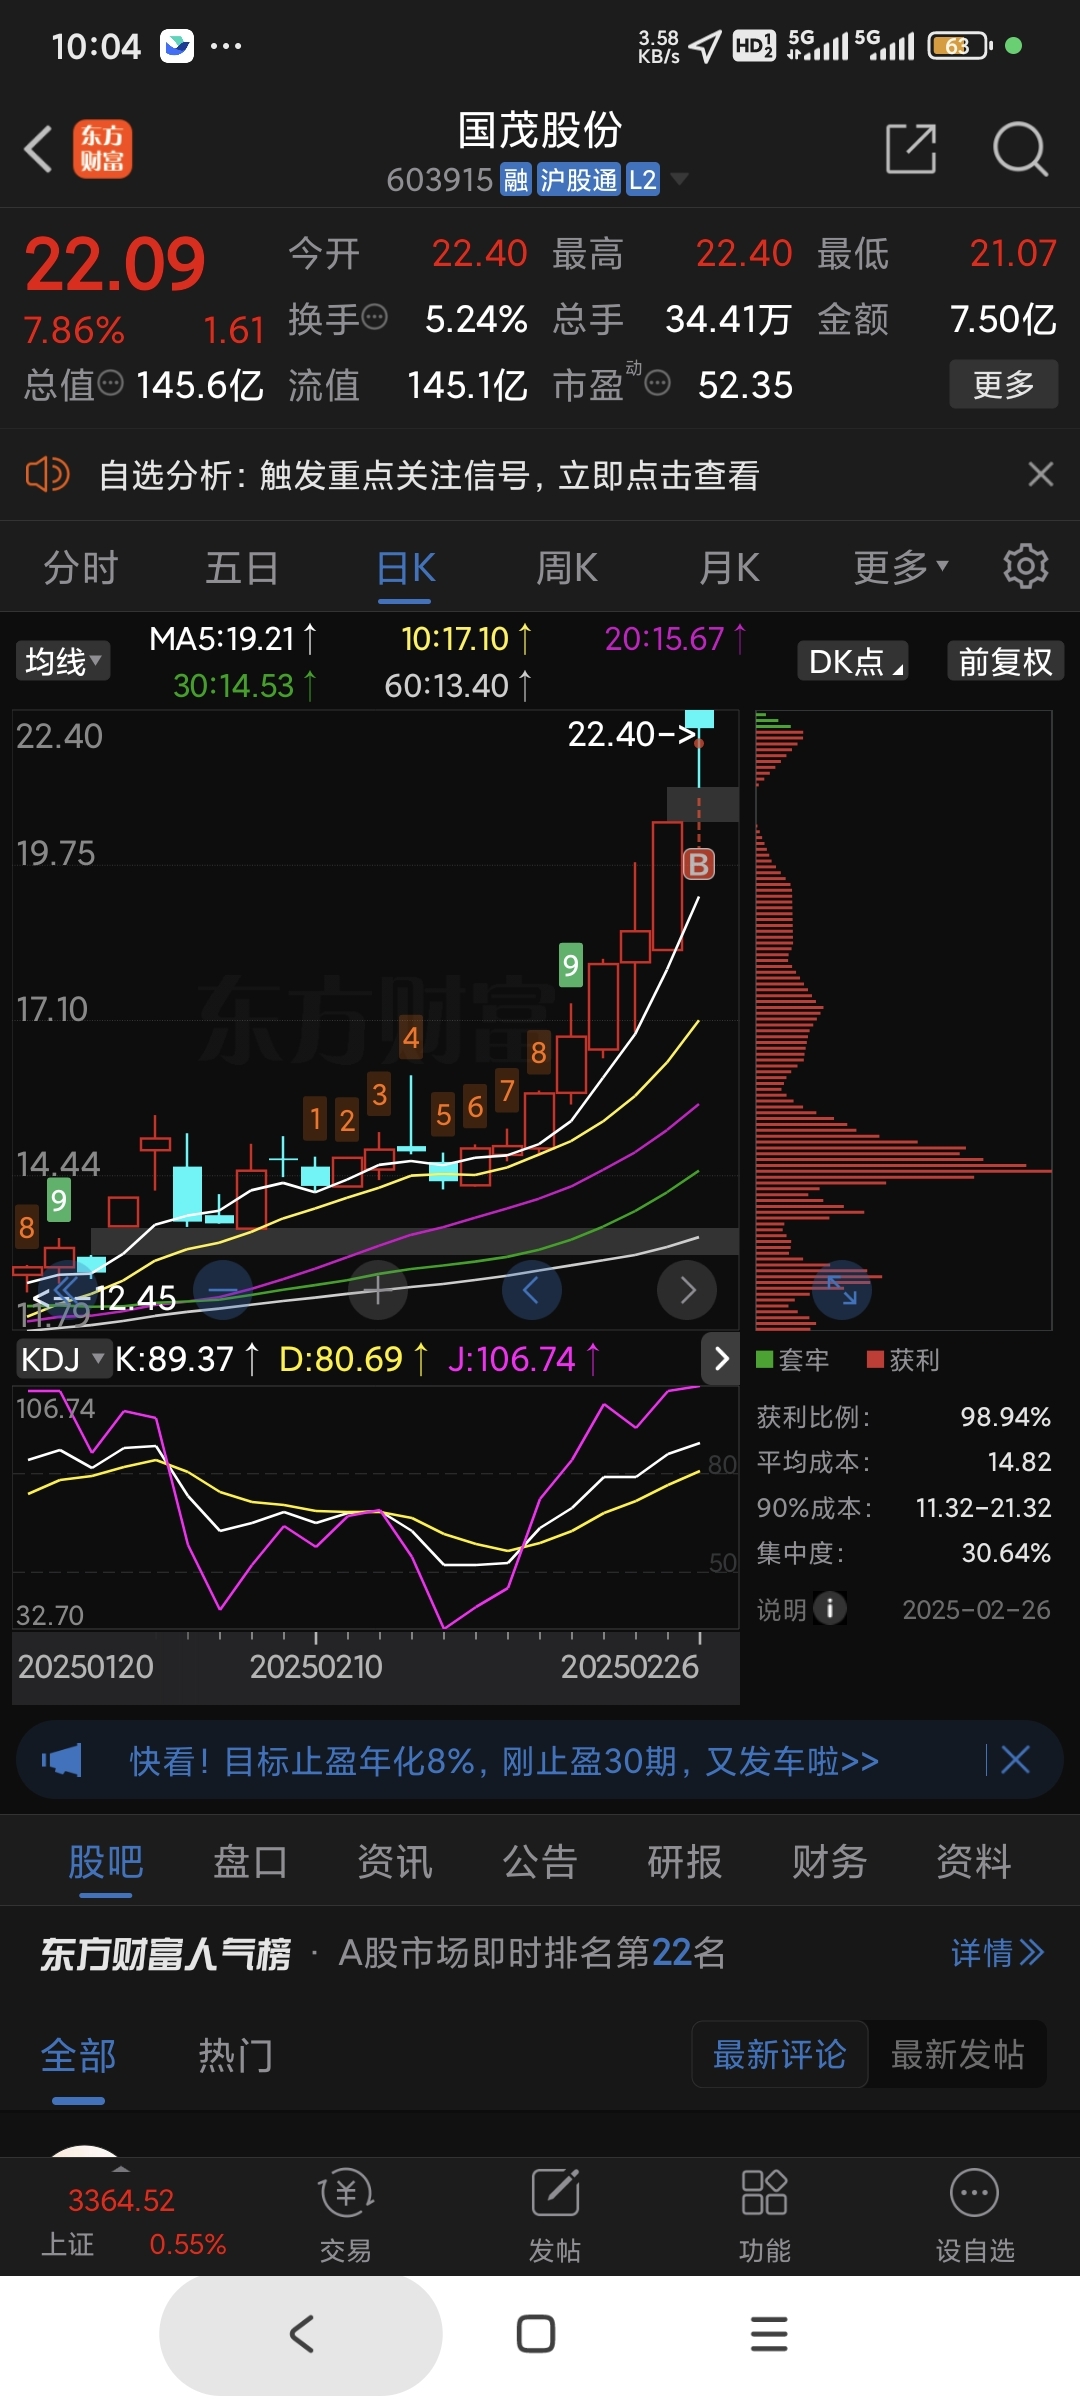Open the 财务 tab

pos(829,1862)
